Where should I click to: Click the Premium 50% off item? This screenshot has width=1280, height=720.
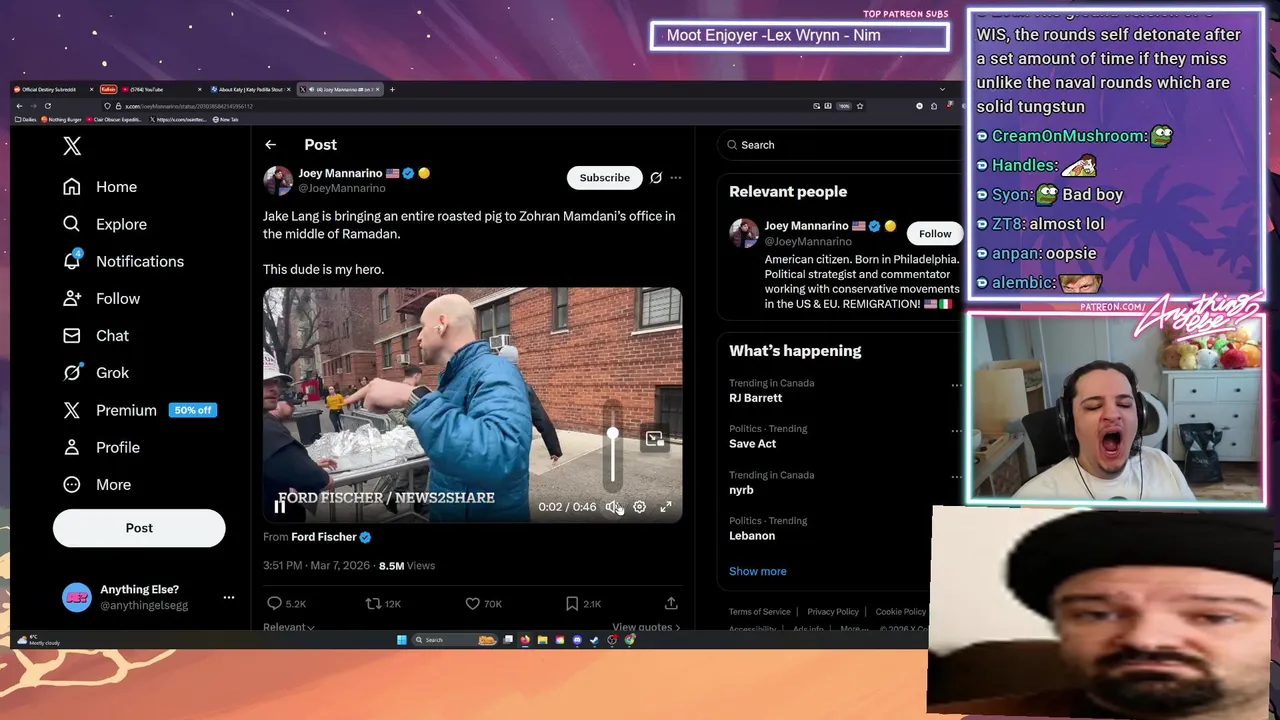[x=138, y=410]
